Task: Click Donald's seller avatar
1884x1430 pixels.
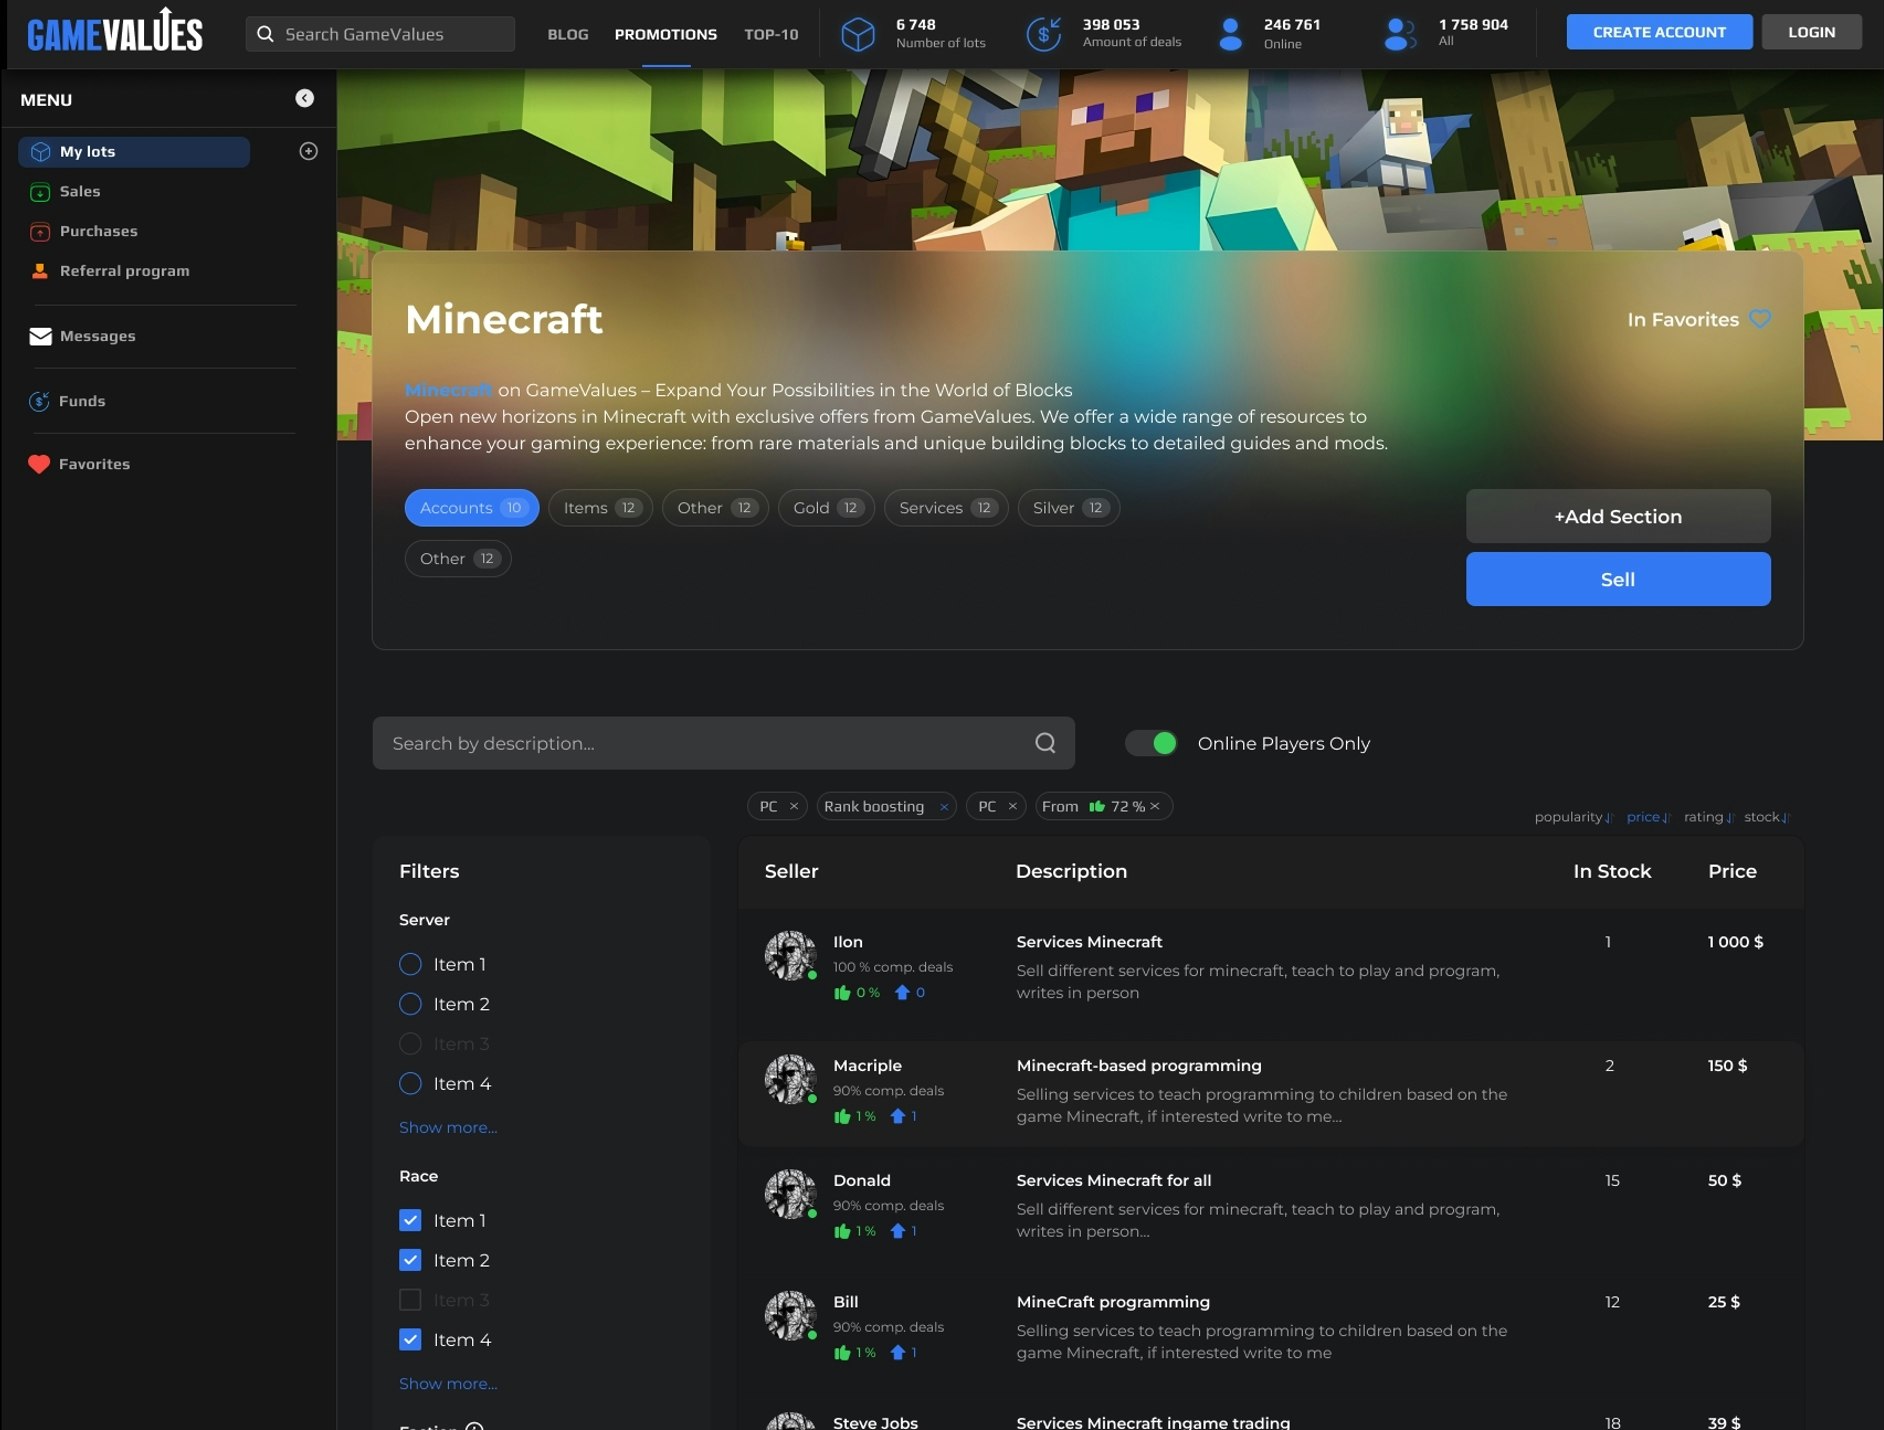Action: pos(790,1194)
